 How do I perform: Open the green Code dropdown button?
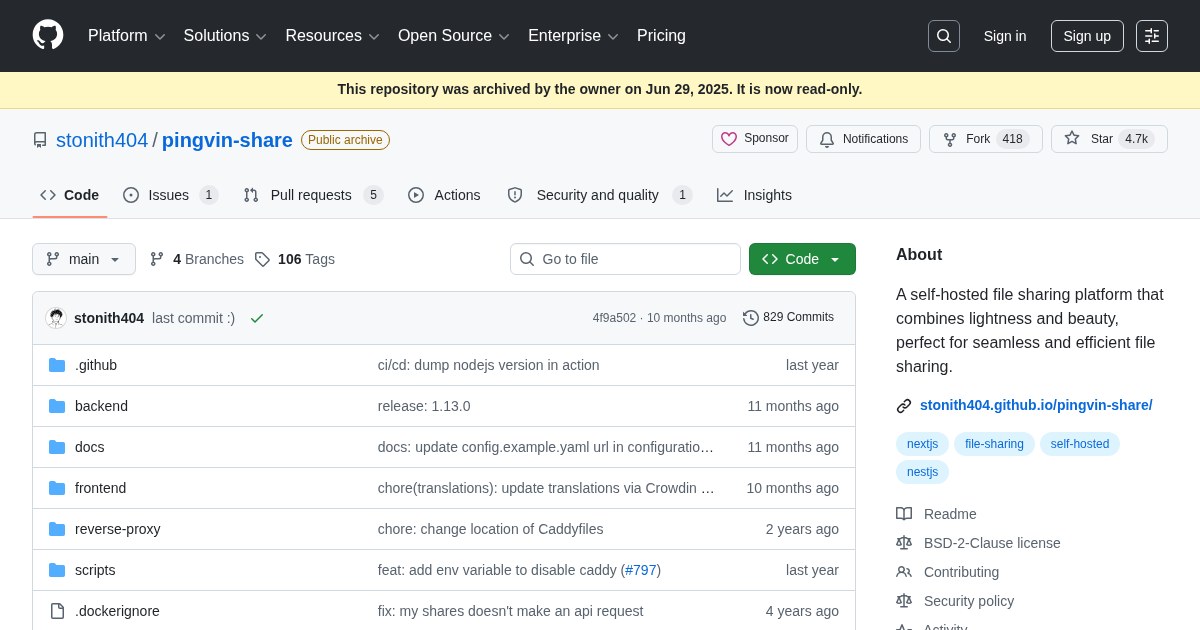point(802,259)
